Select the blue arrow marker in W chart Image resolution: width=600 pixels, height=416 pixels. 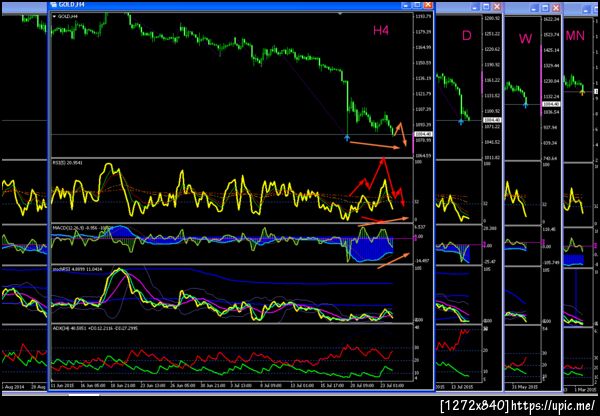click(526, 104)
